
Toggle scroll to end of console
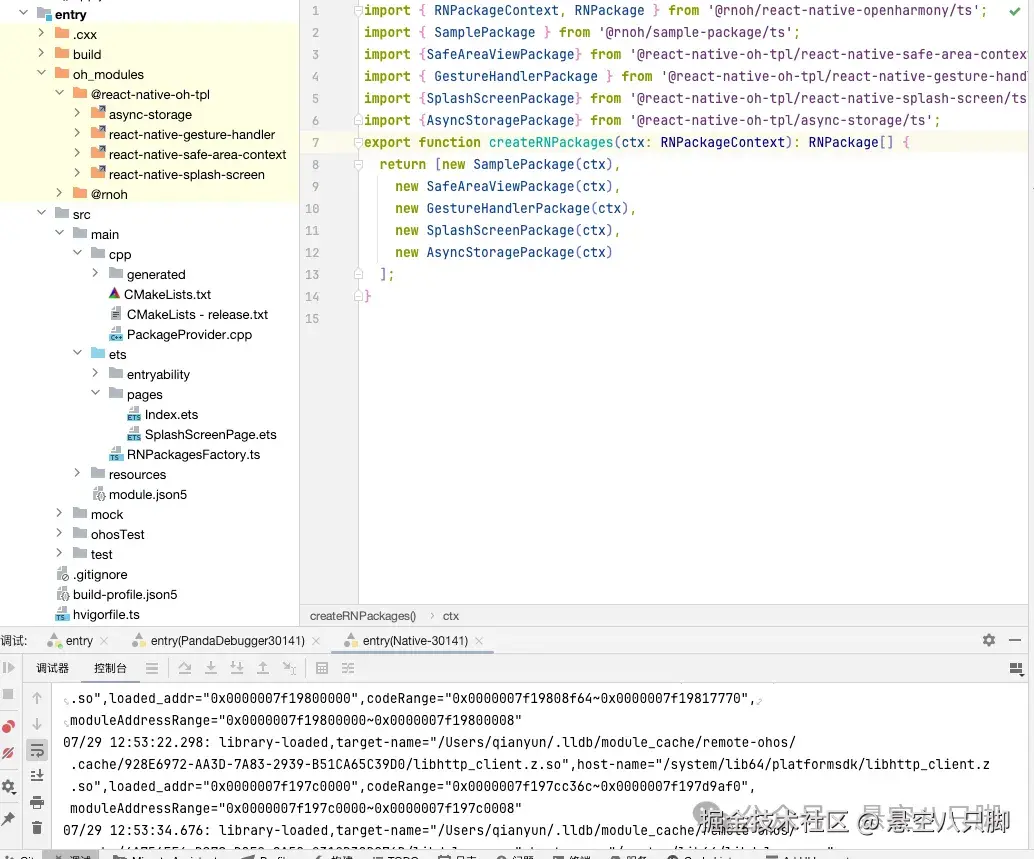(37, 775)
